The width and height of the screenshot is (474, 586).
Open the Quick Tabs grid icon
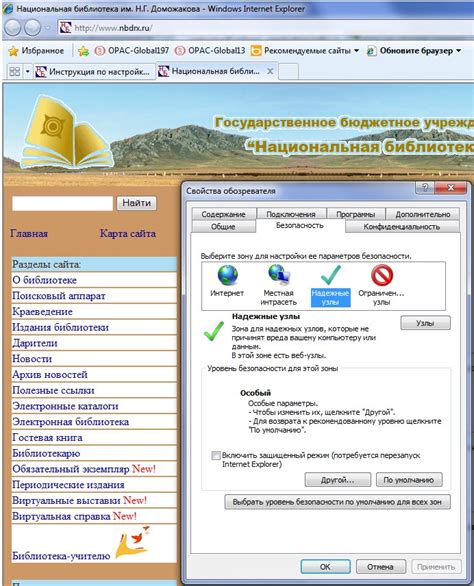pyautogui.click(x=15, y=71)
